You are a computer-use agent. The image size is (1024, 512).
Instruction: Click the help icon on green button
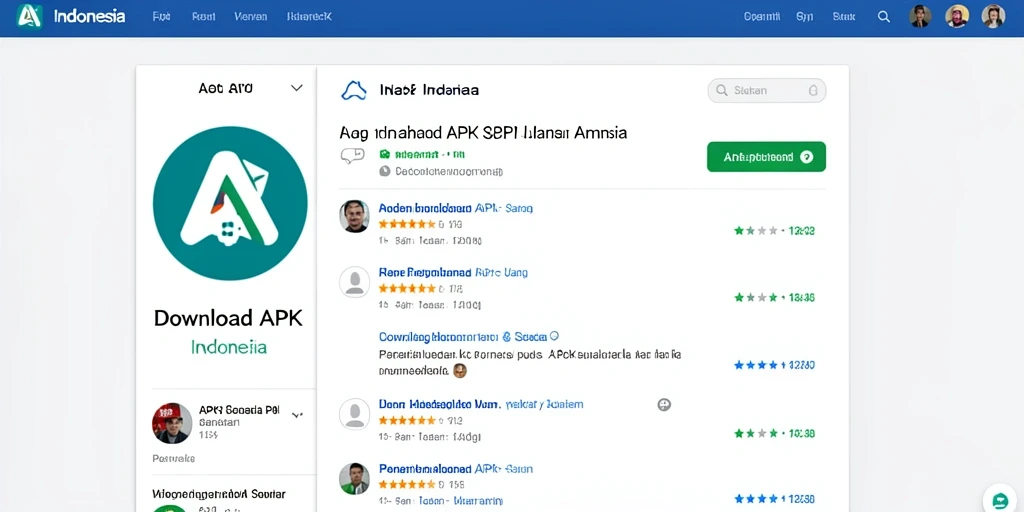(x=807, y=157)
